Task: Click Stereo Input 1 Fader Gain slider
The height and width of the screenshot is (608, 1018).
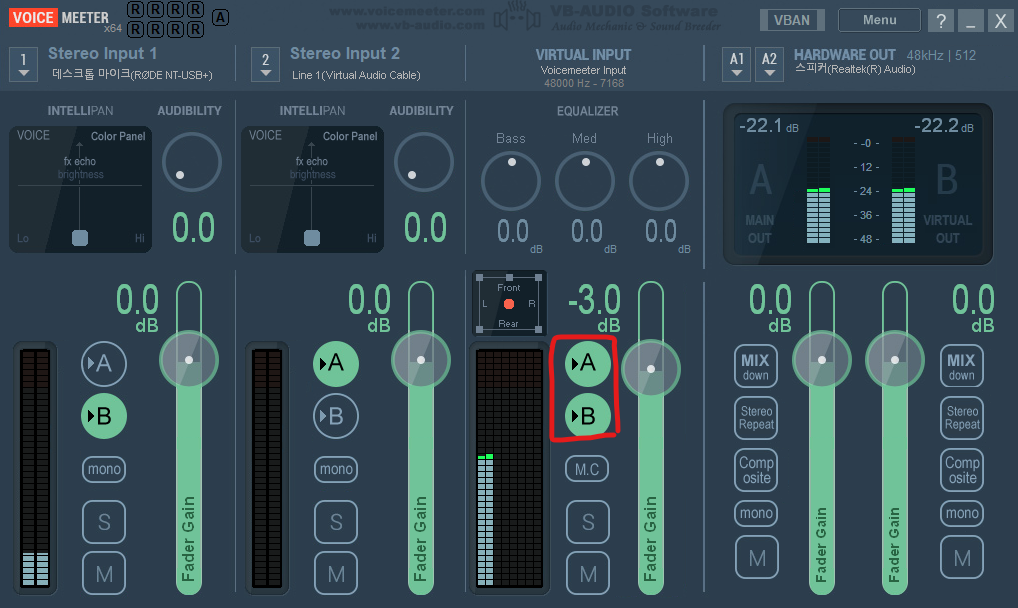Action: tap(189, 438)
